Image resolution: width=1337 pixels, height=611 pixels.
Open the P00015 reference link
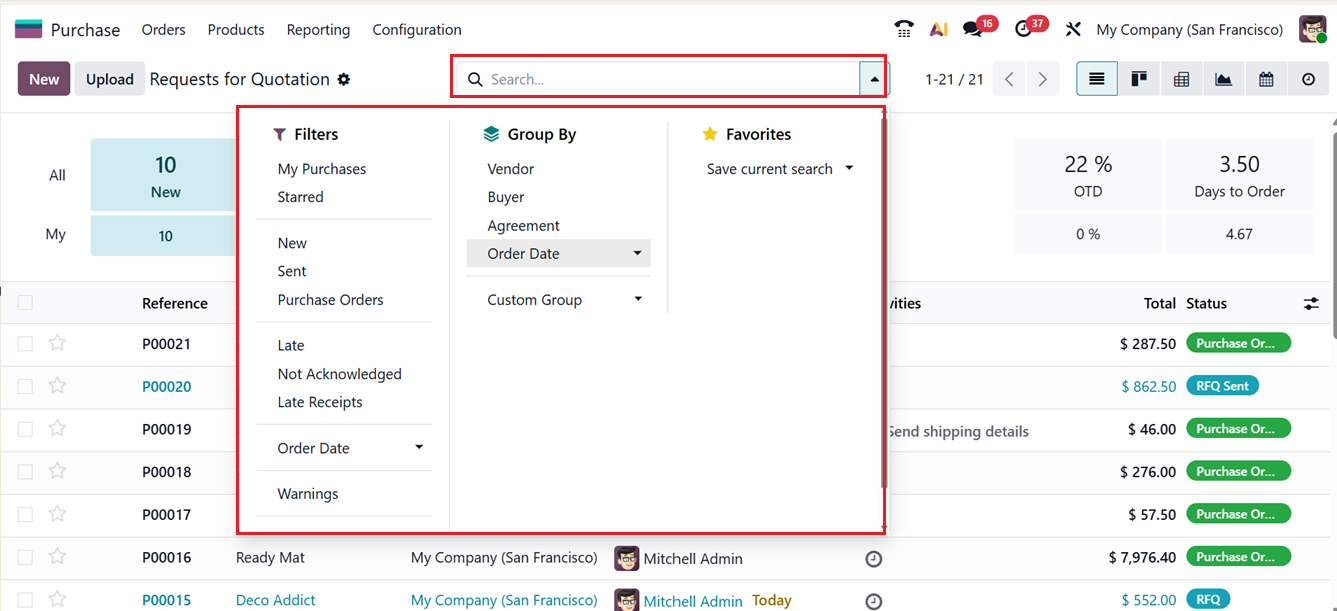(x=166, y=600)
